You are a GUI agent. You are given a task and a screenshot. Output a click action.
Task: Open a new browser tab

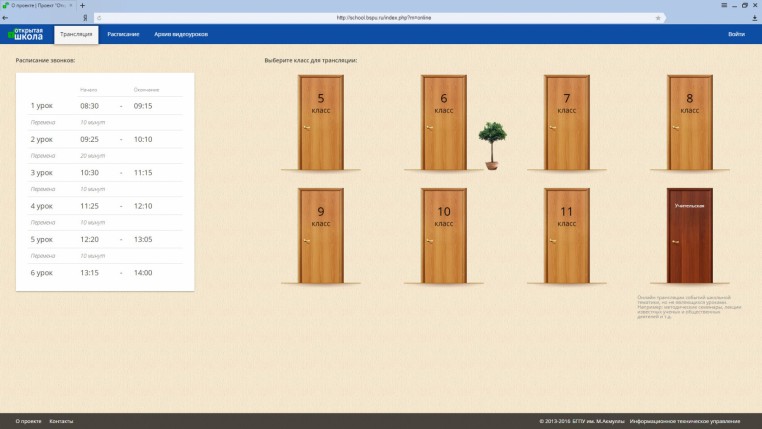click(x=82, y=5)
